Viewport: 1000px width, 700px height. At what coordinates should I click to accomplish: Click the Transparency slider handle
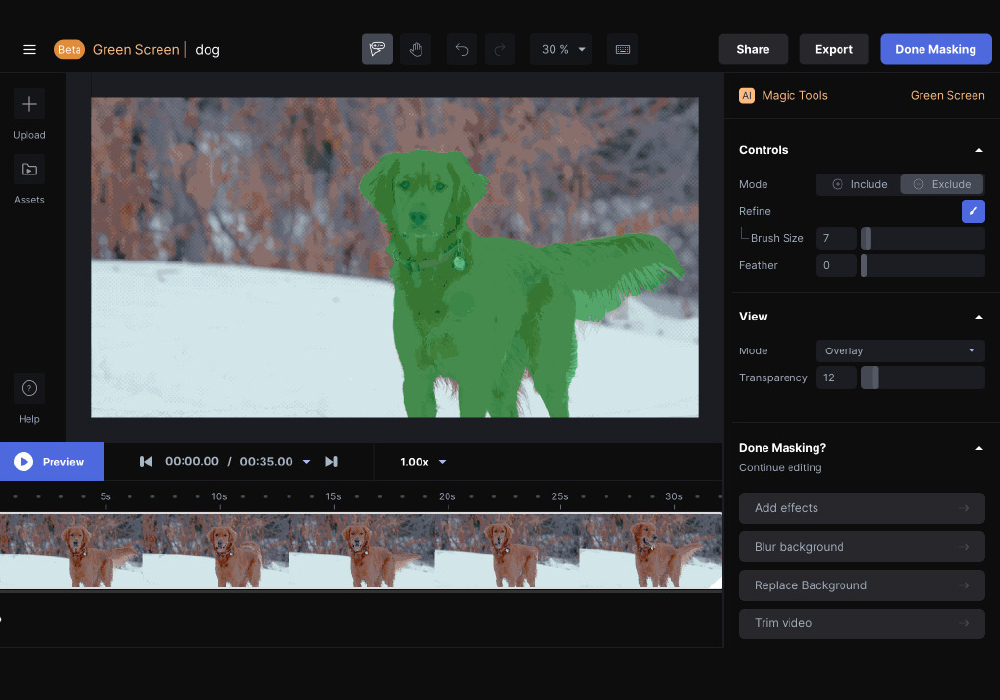tap(870, 378)
